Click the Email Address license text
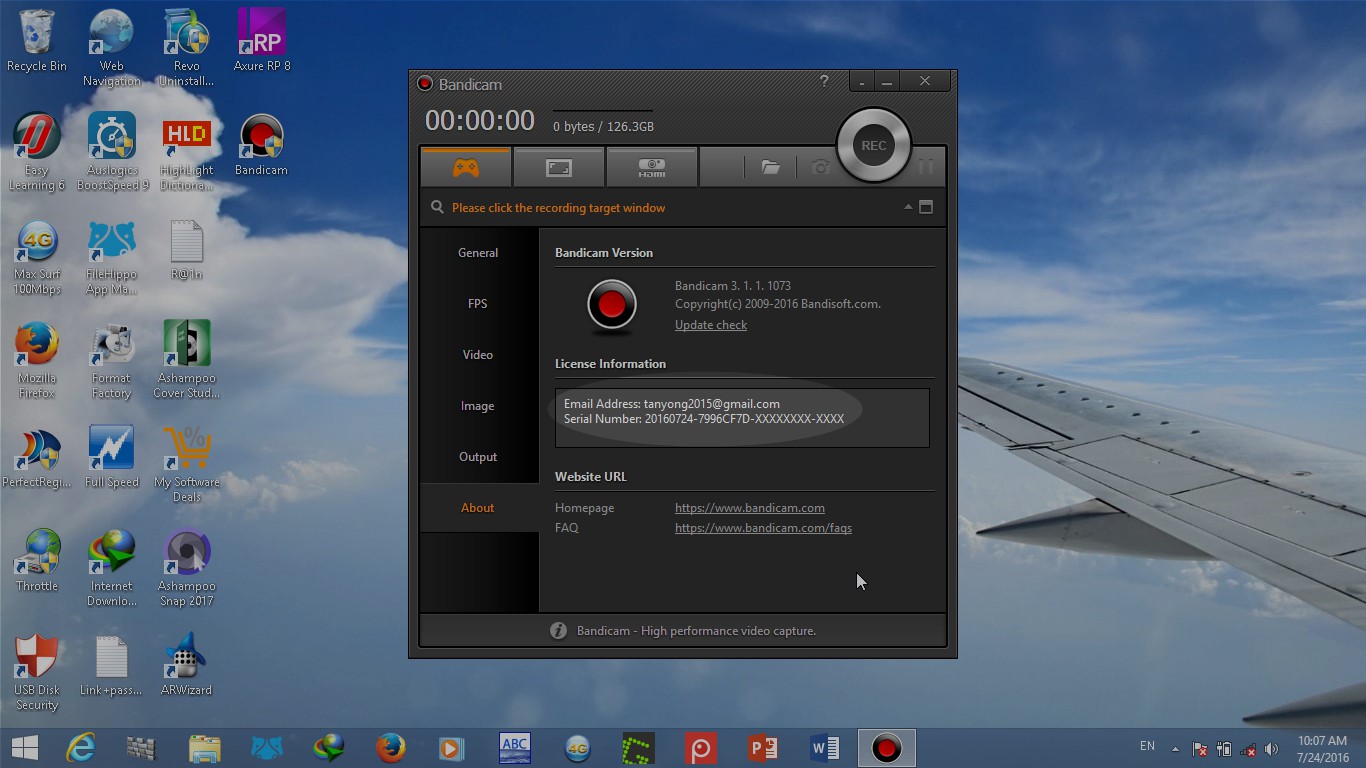The width and height of the screenshot is (1366, 768). pyautogui.click(x=672, y=404)
